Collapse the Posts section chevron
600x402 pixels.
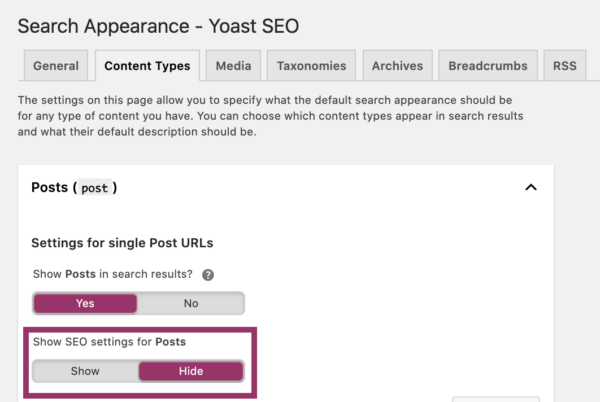click(x=531, y=187)
